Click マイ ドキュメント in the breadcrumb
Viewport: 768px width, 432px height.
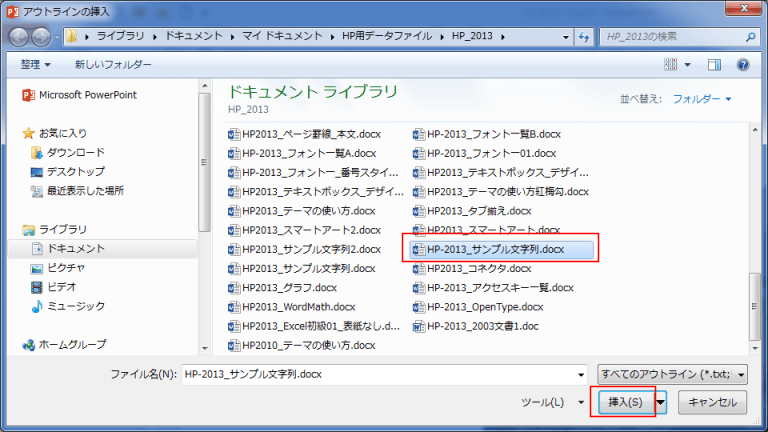point(282,36)
